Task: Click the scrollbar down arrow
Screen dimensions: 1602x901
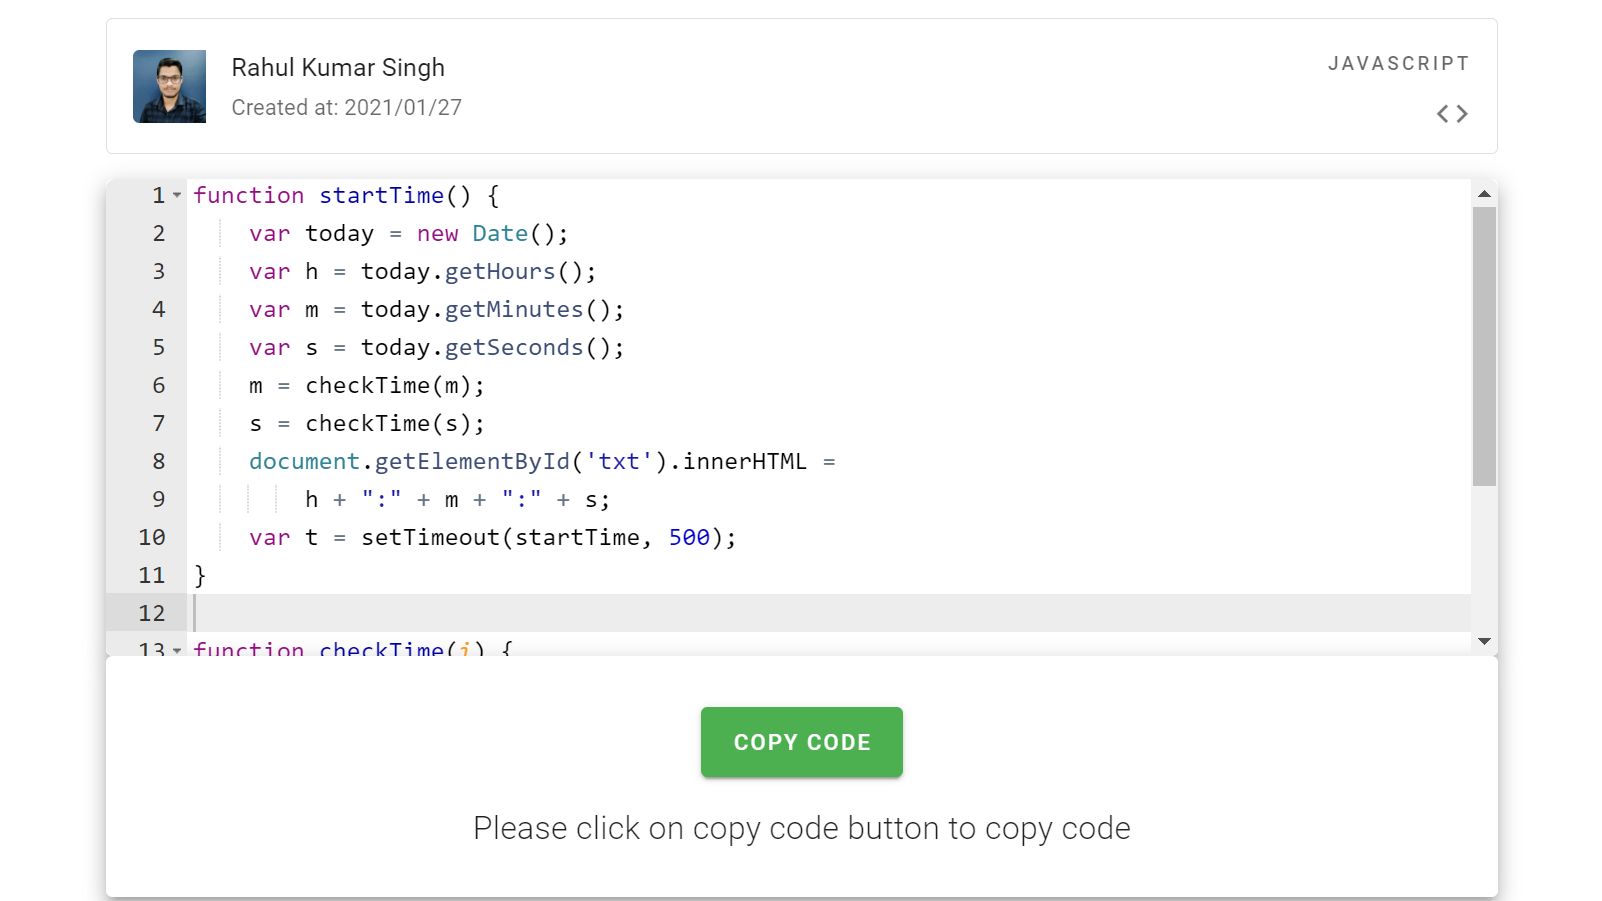Action: 1484,641
